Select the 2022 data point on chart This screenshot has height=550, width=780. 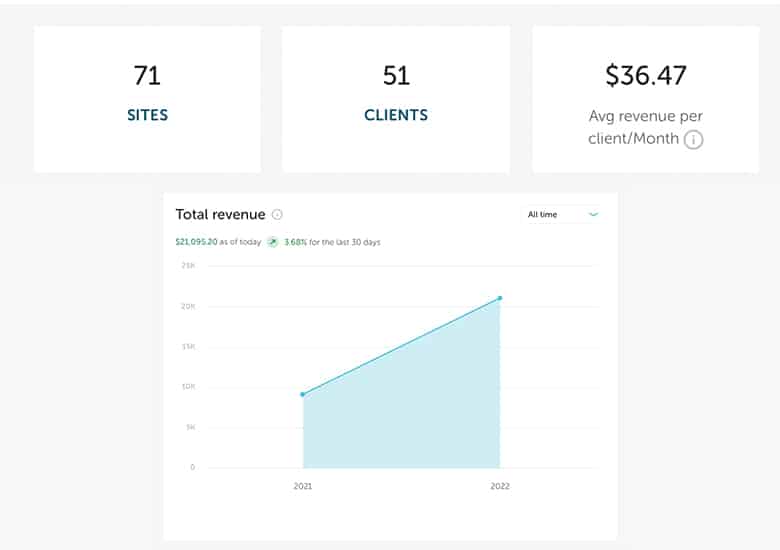[x=500, y=298]
